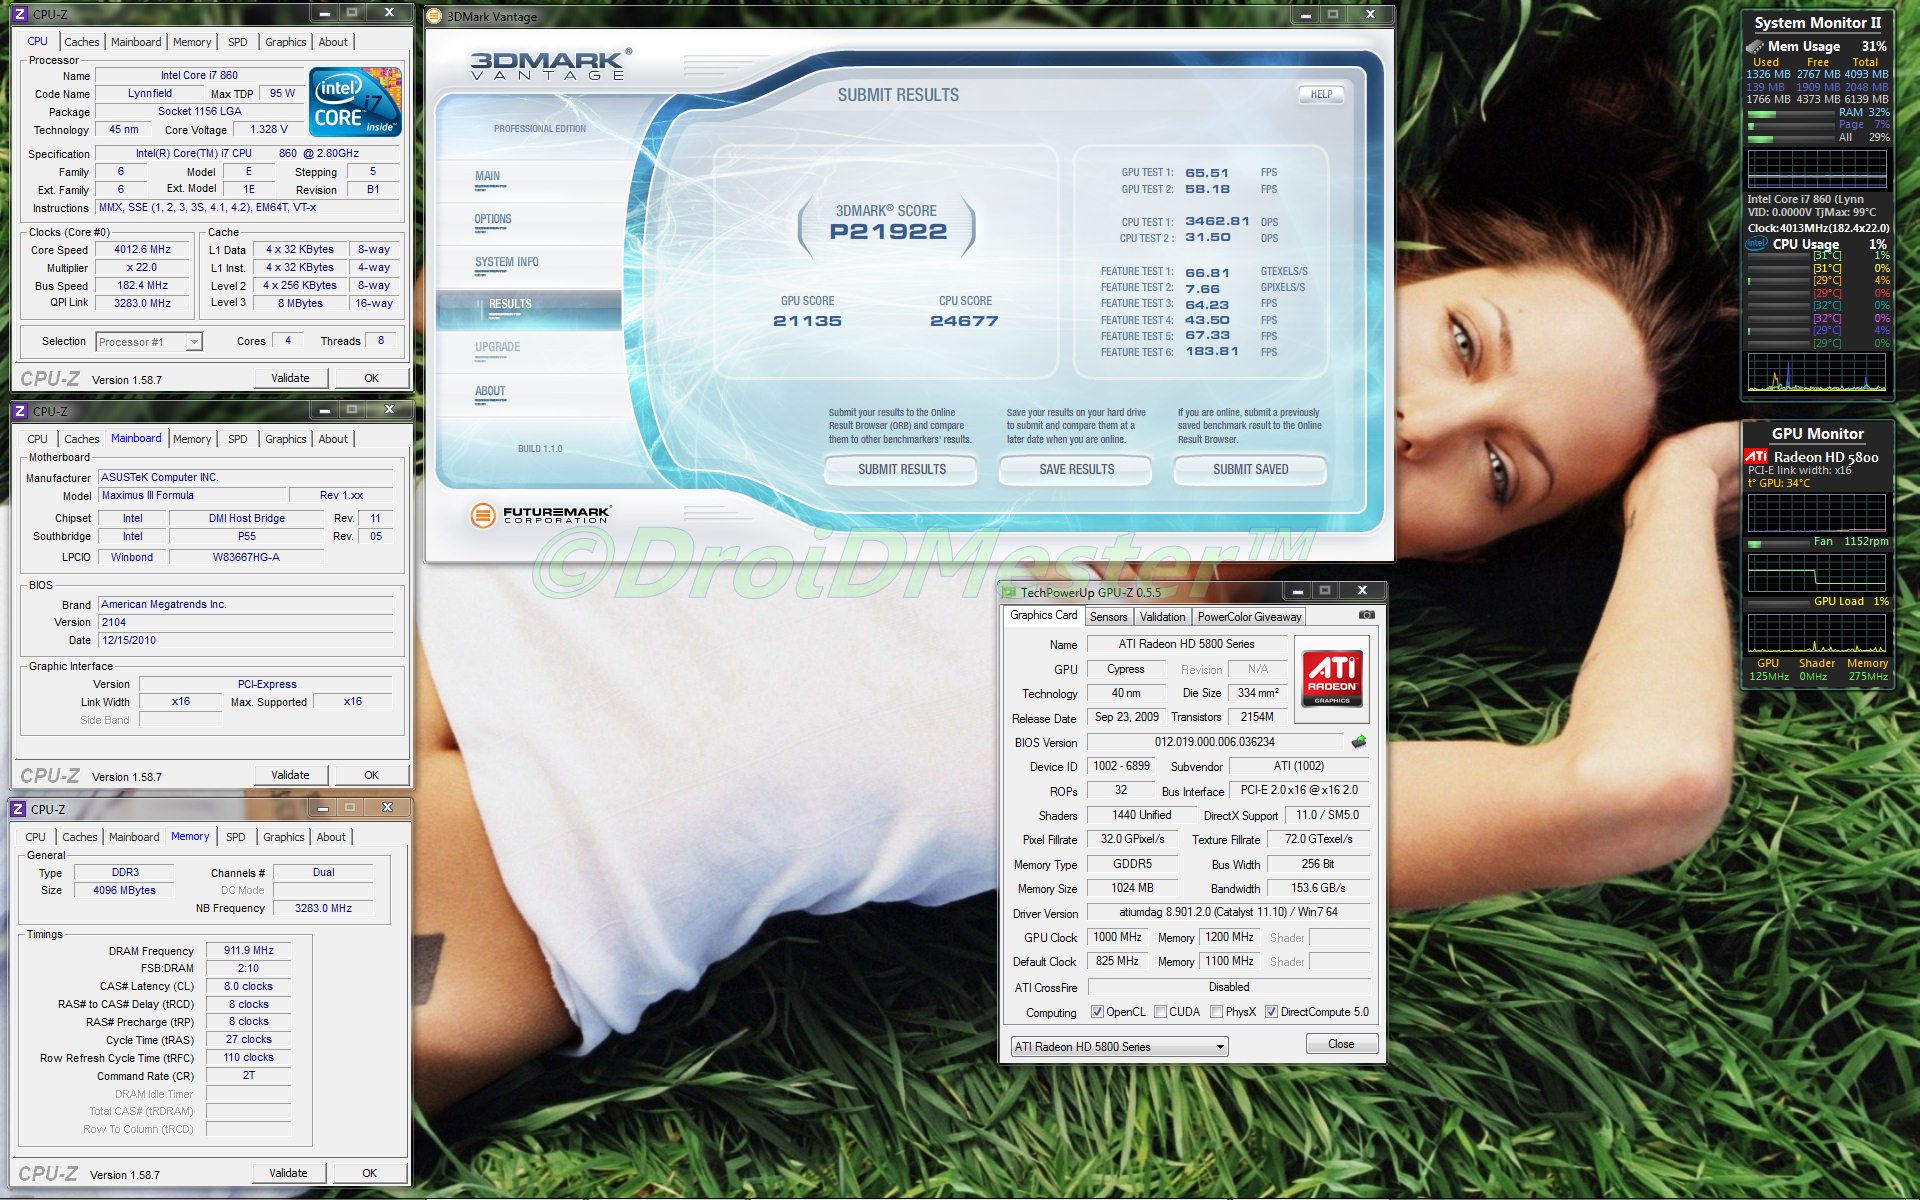Toggle the PhysX checkbox in GPU-Z
This screenshot has width=1920, height=1200.
1216,1012
